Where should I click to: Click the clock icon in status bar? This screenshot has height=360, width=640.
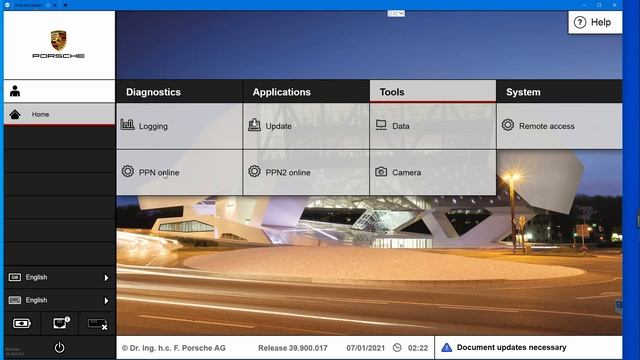coord(397,348)
